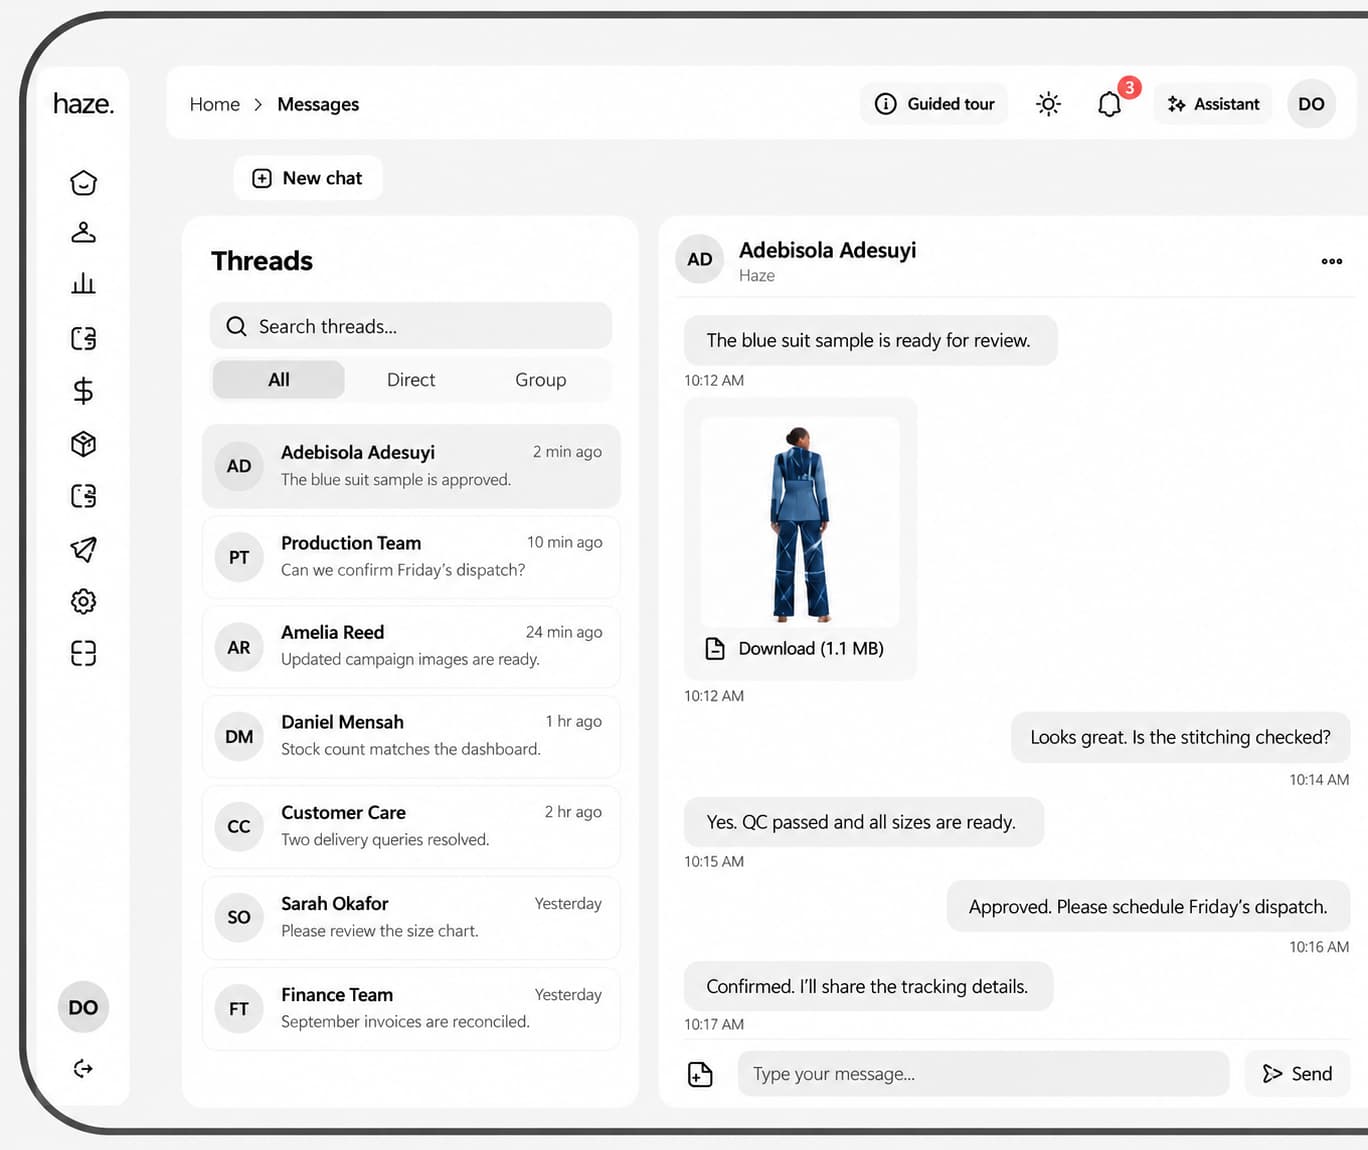Screen dimensions: 1368x1150
Task: Open the bar chart analytics icon
Action: pyautogui.click(x=84, y=284)
